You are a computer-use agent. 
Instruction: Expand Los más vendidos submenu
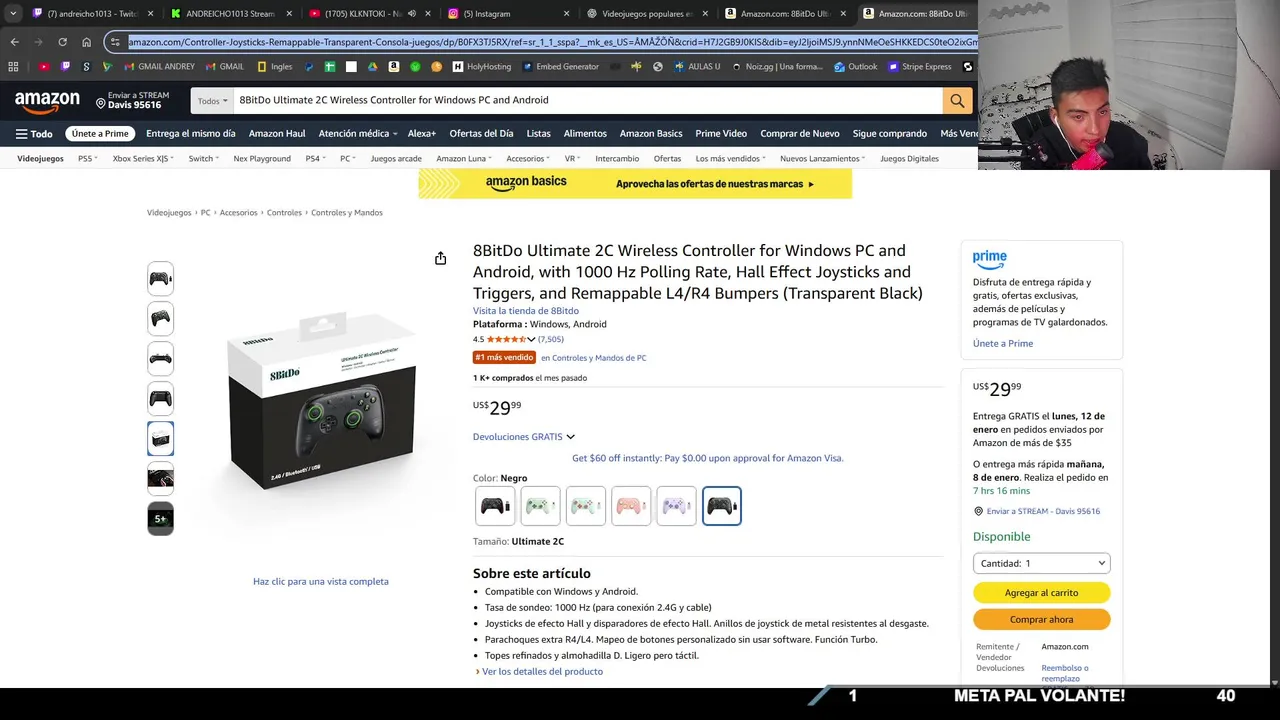pyautogui.click(x=731, y=159)
